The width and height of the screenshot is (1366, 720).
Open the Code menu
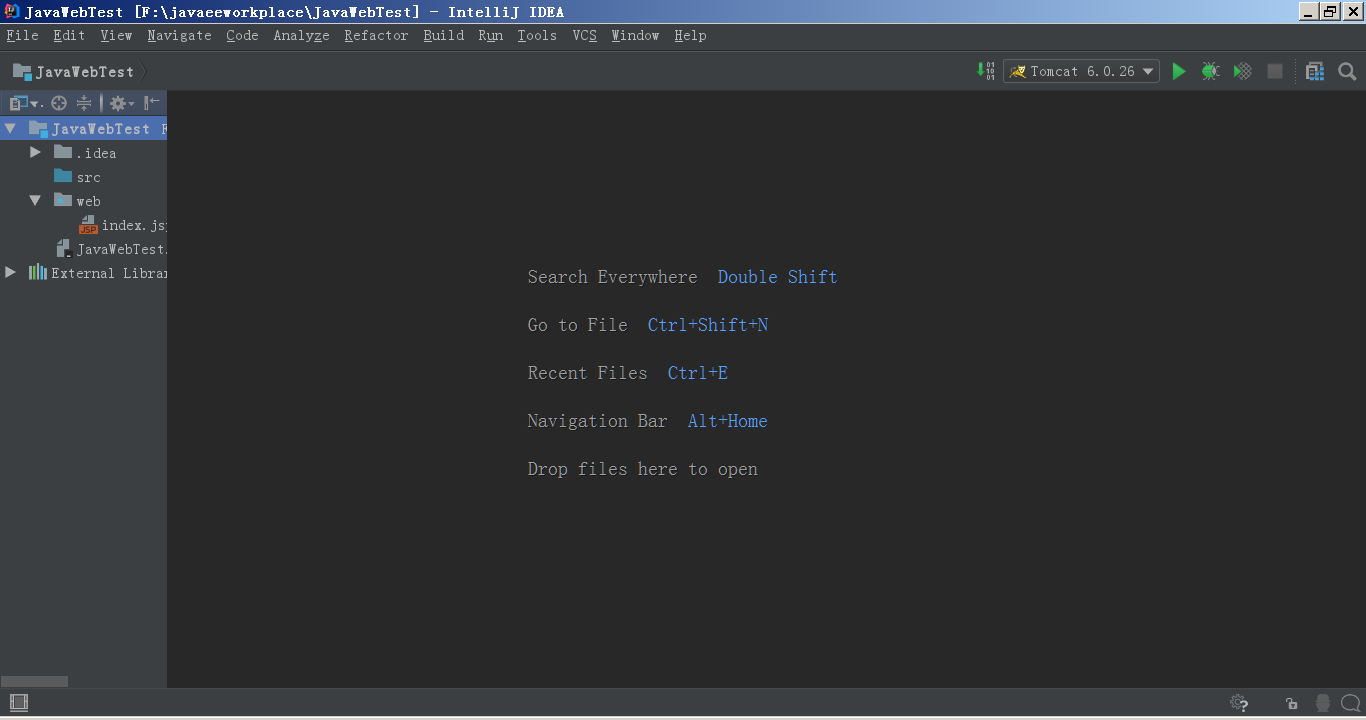pos(242,35)
